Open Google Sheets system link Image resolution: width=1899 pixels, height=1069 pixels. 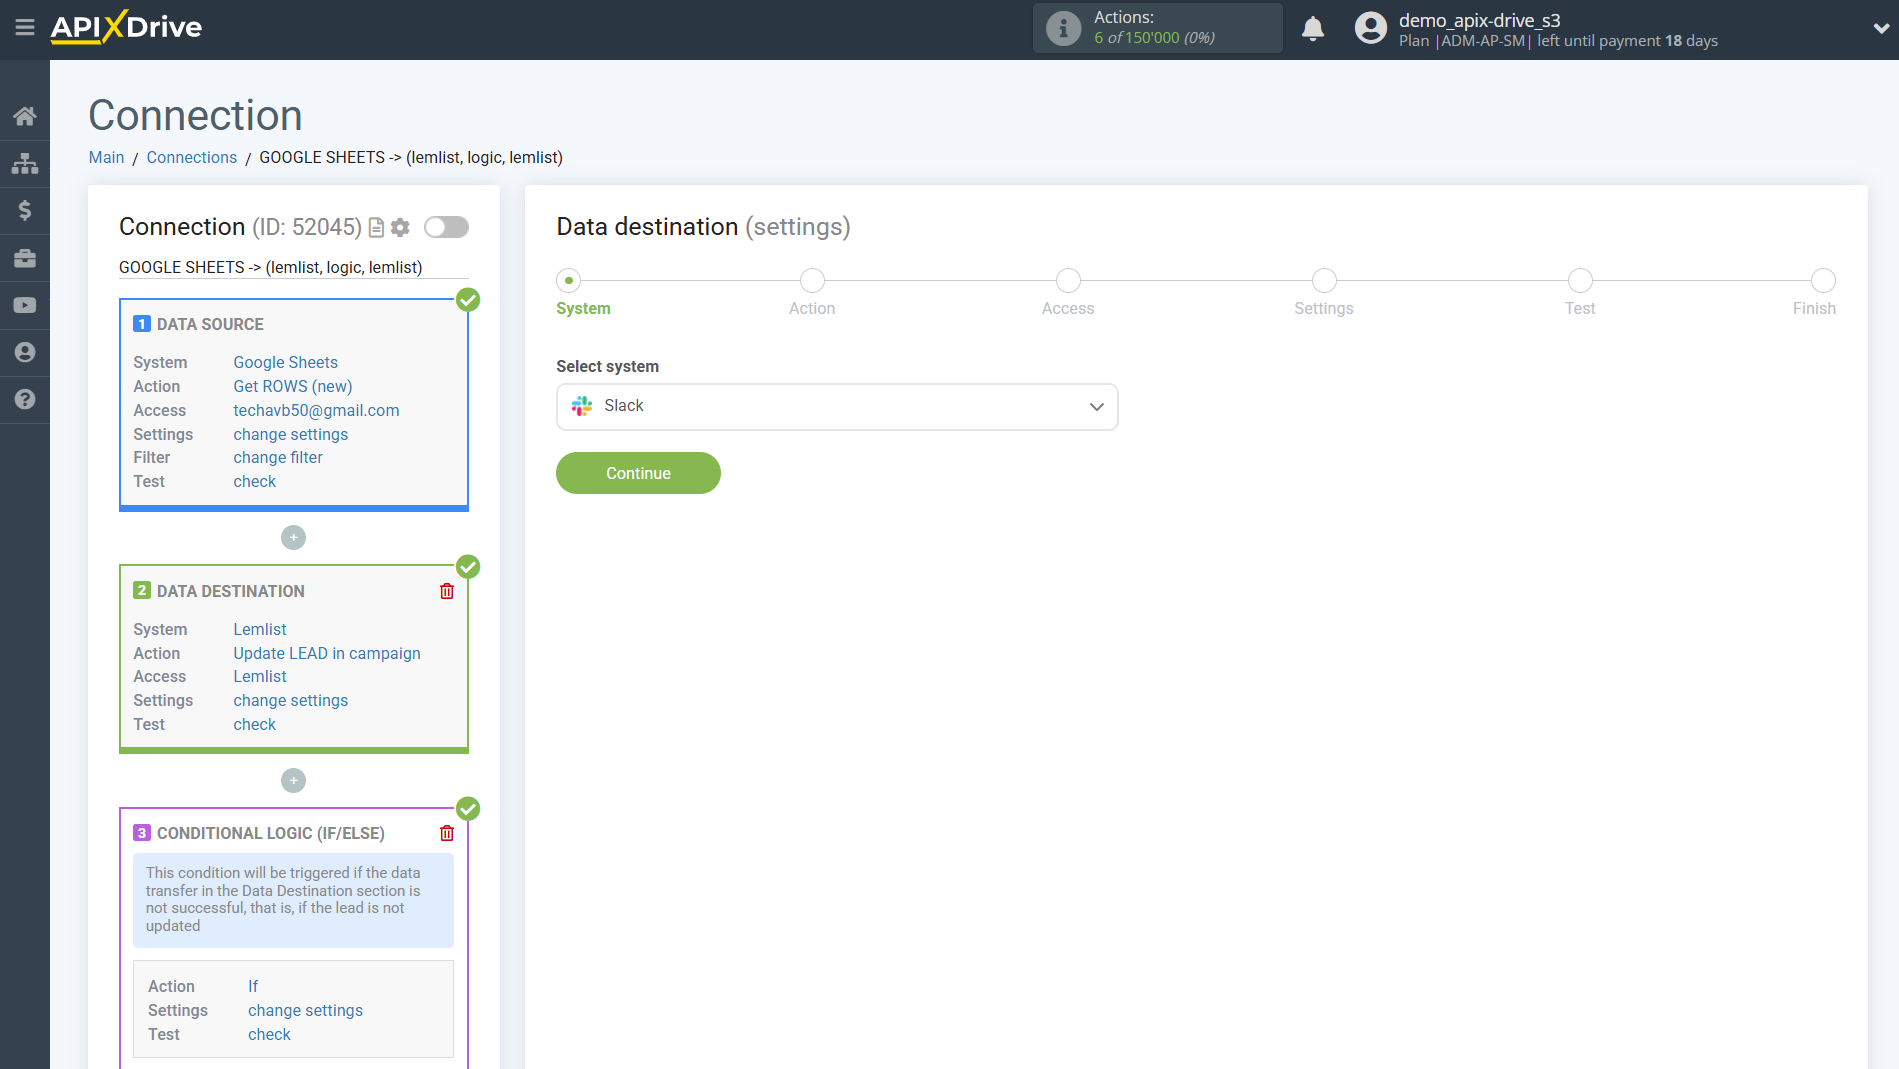[285, 362]
